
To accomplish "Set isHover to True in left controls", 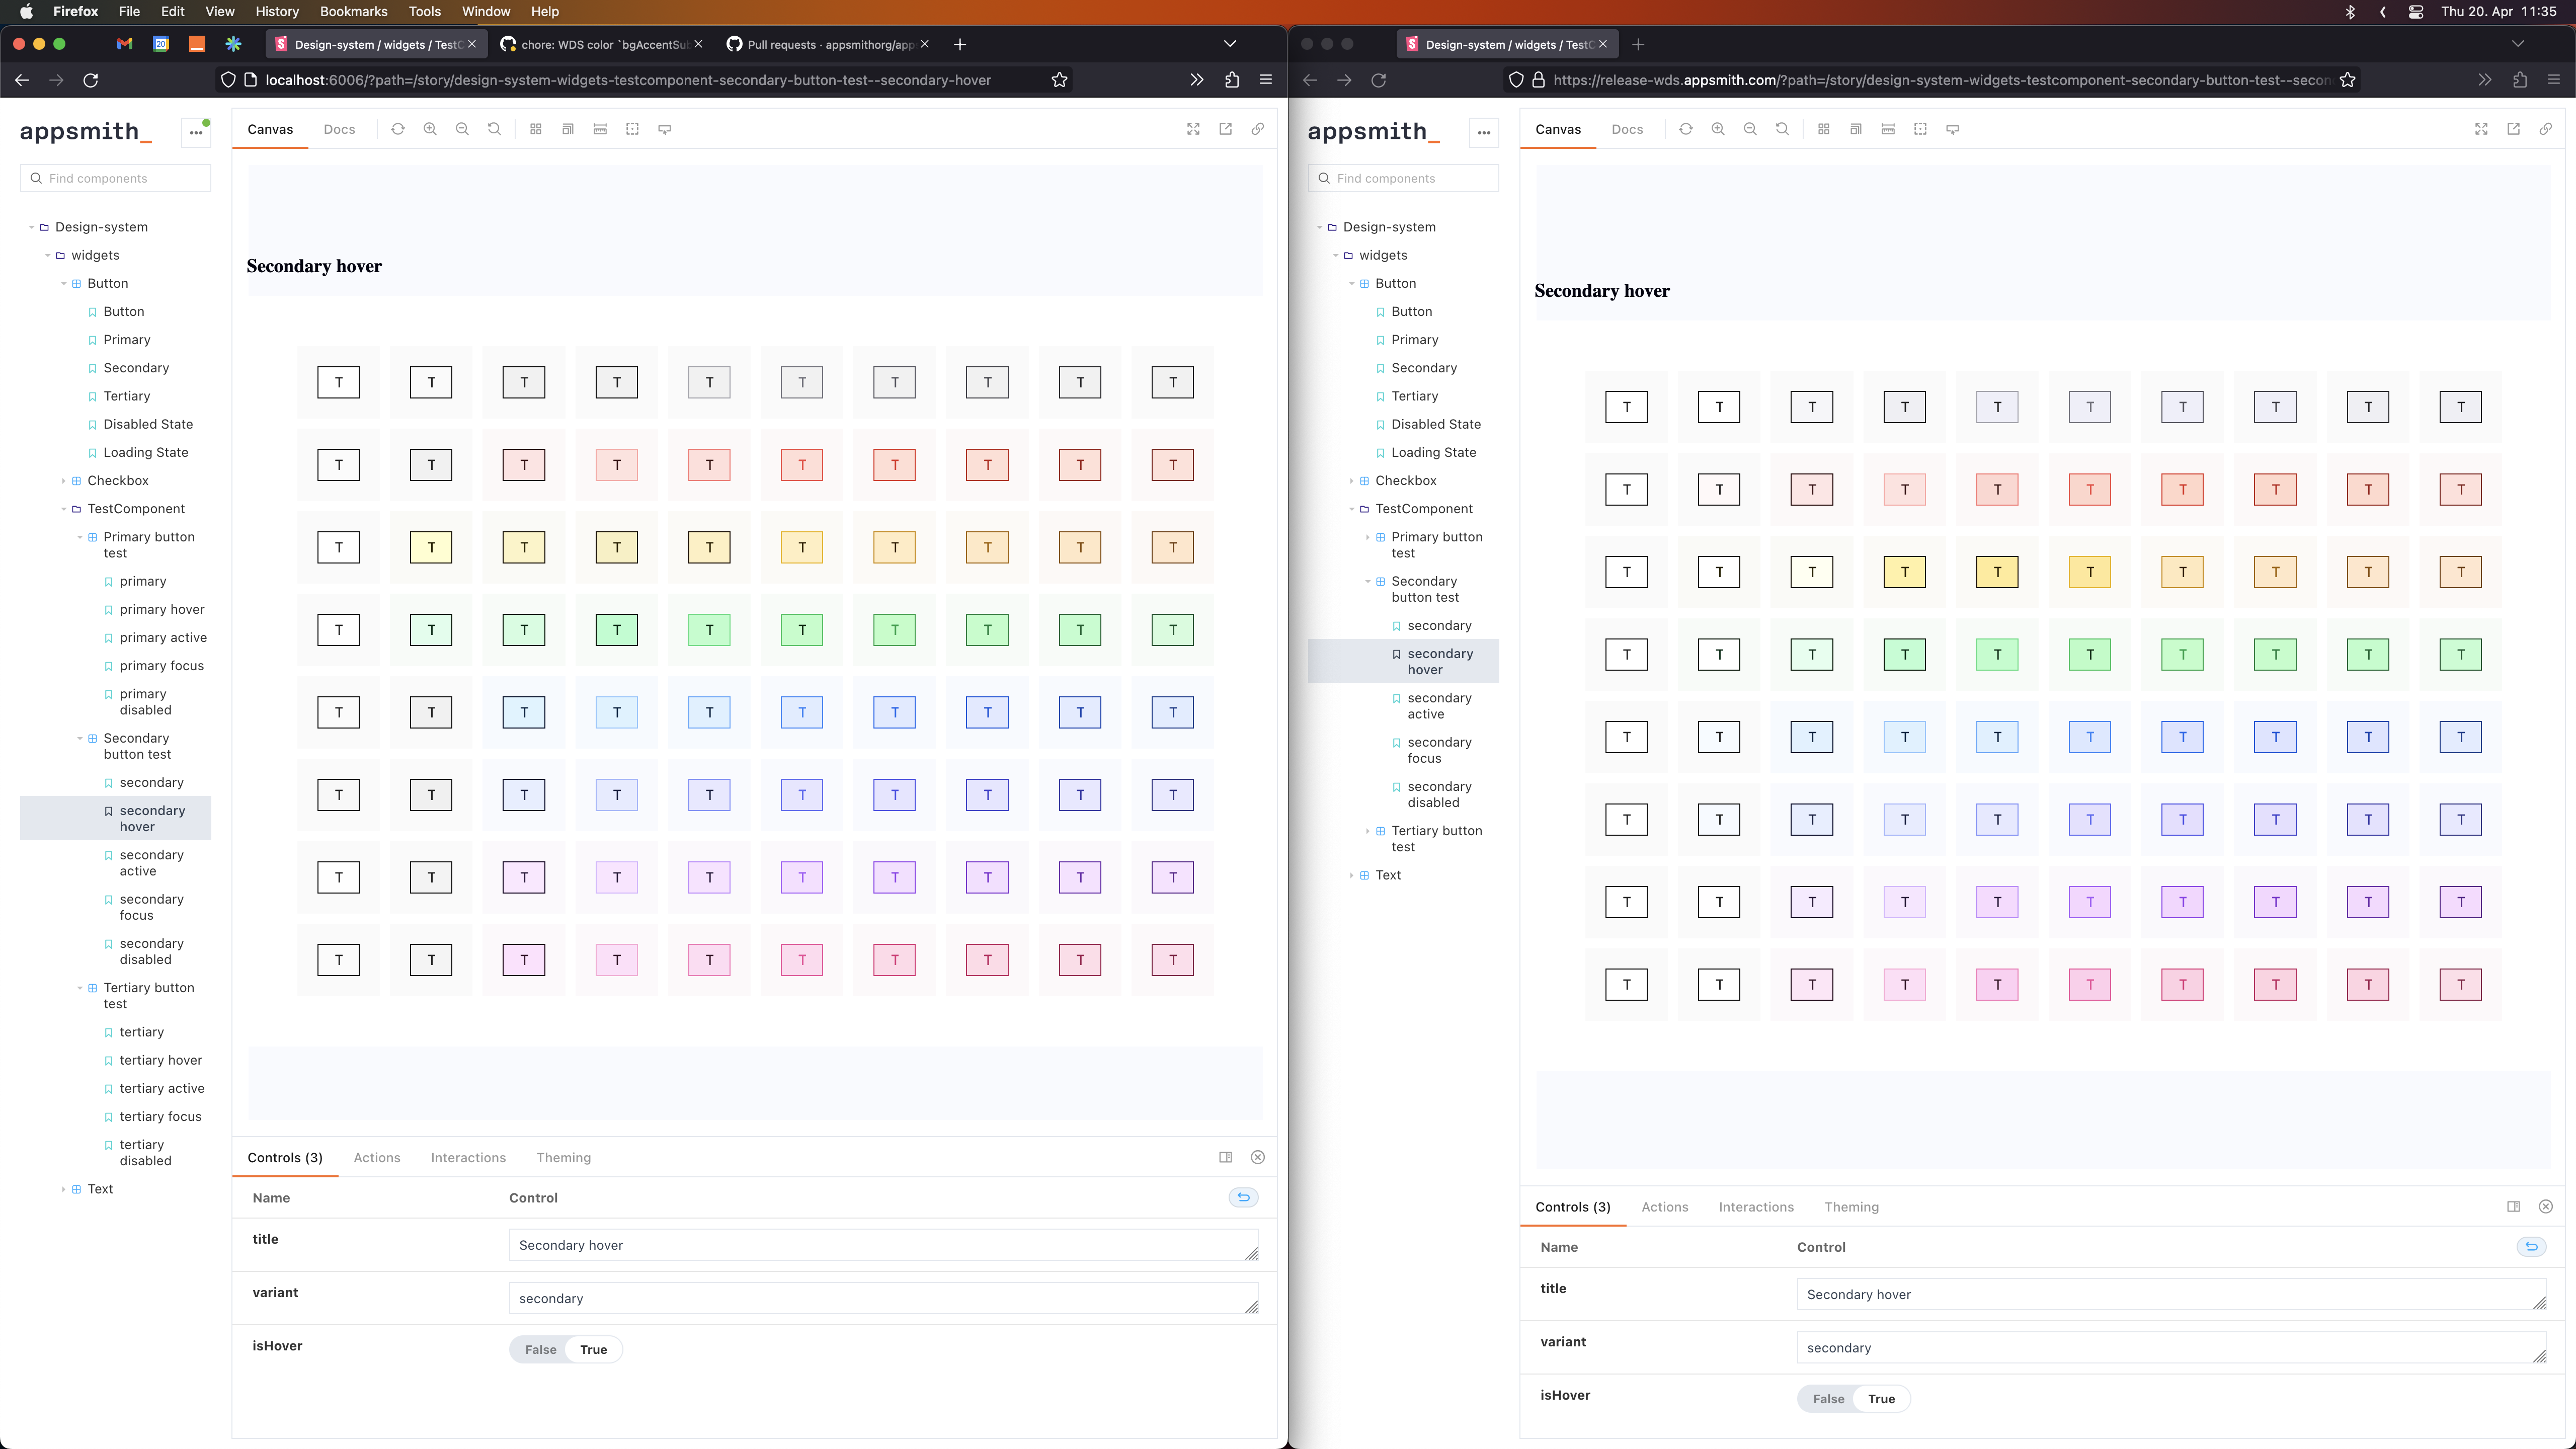I will click(593, 1349).
